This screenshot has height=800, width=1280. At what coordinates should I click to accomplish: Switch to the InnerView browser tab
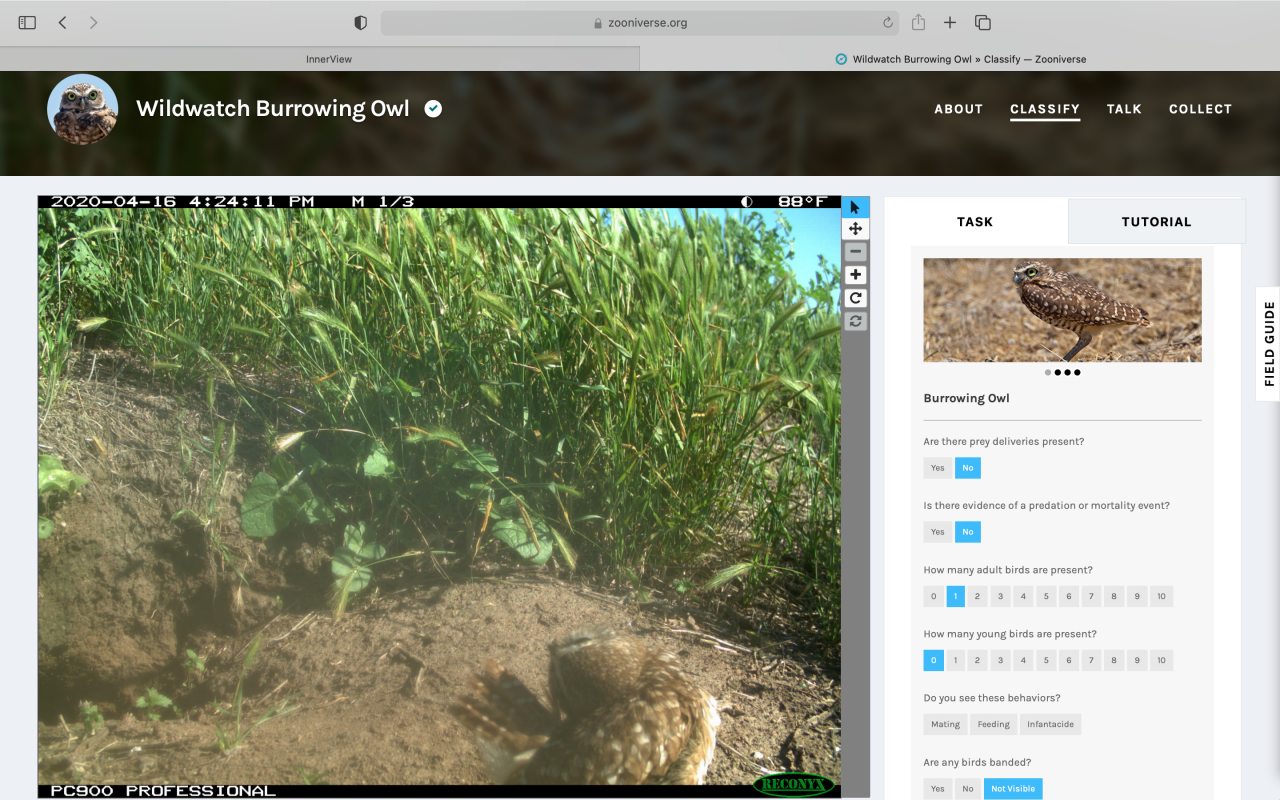tap(320, 59)
